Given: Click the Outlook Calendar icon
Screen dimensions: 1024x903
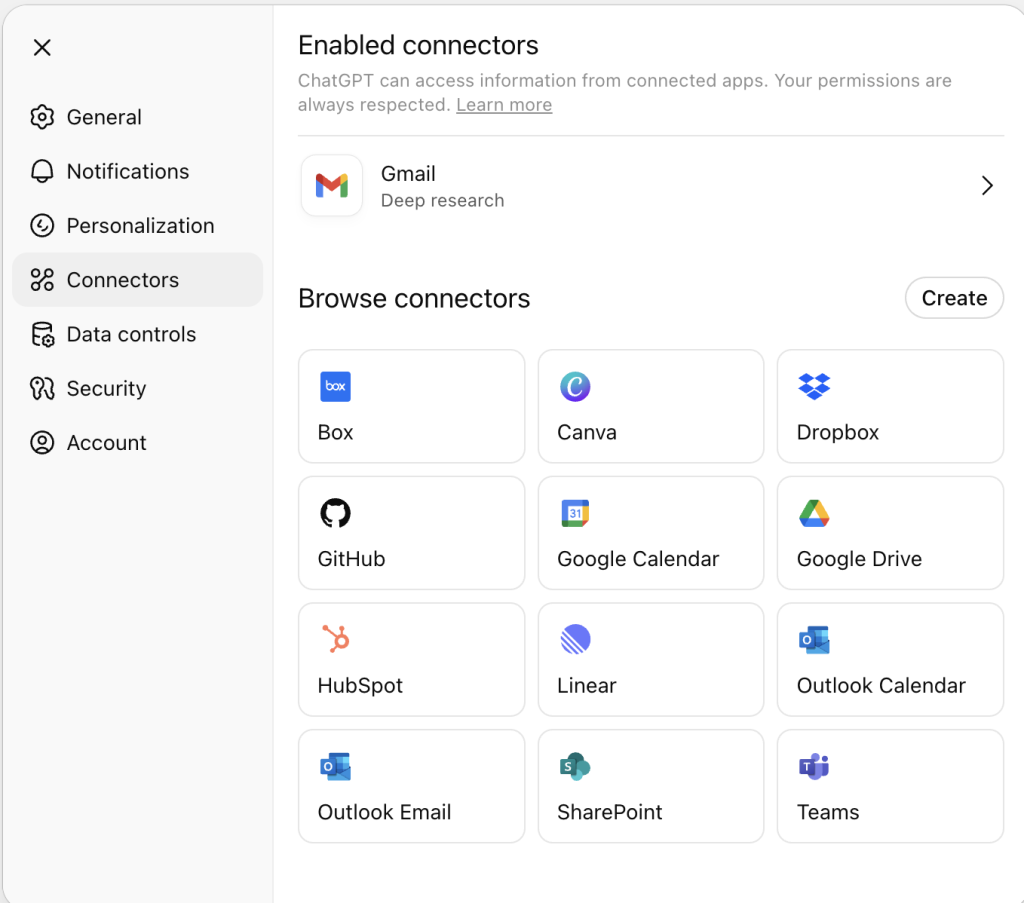Looking at the screenshot, I should pyautogui.click(x=814, y=640).
